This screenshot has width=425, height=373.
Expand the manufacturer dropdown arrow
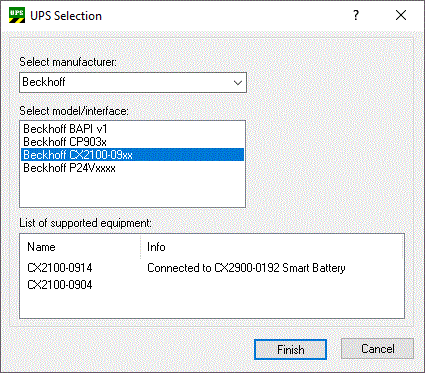pos(238,83)
